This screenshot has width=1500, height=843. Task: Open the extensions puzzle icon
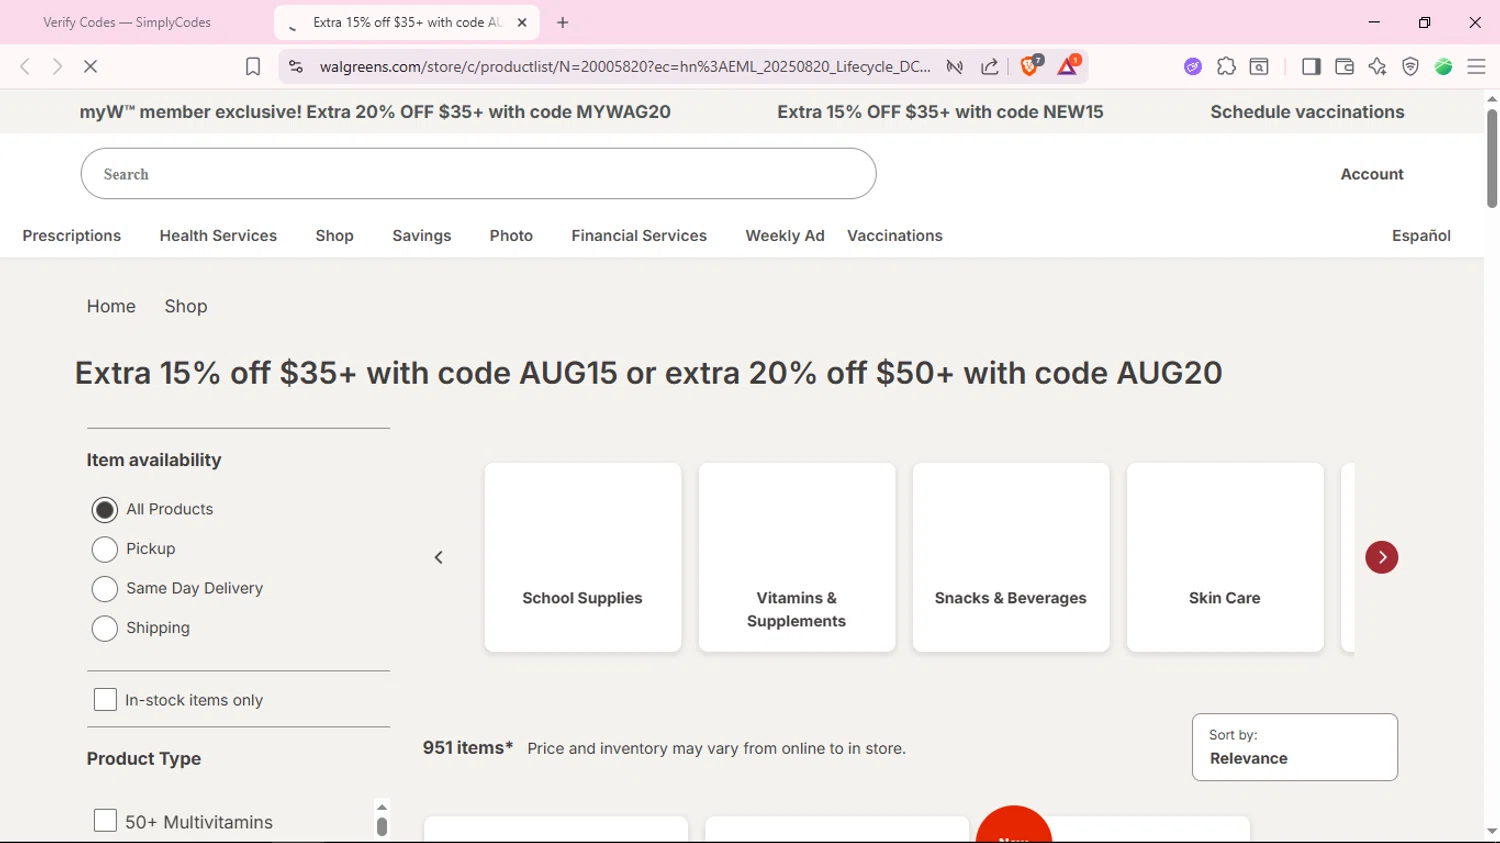coord(1226,67)
